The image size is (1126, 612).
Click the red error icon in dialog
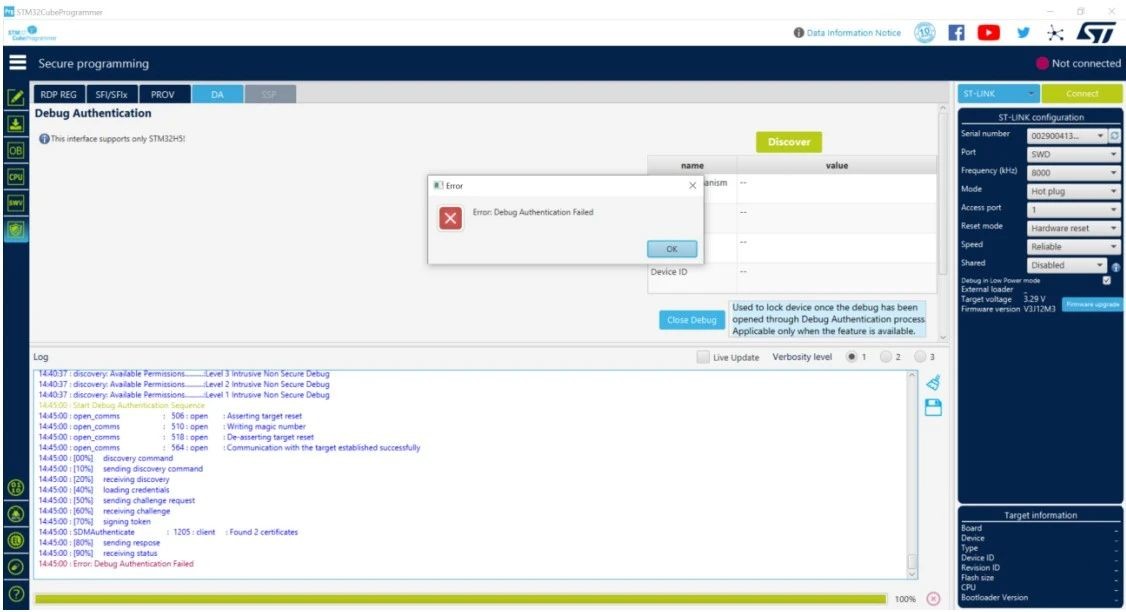[x=450, y=218]
